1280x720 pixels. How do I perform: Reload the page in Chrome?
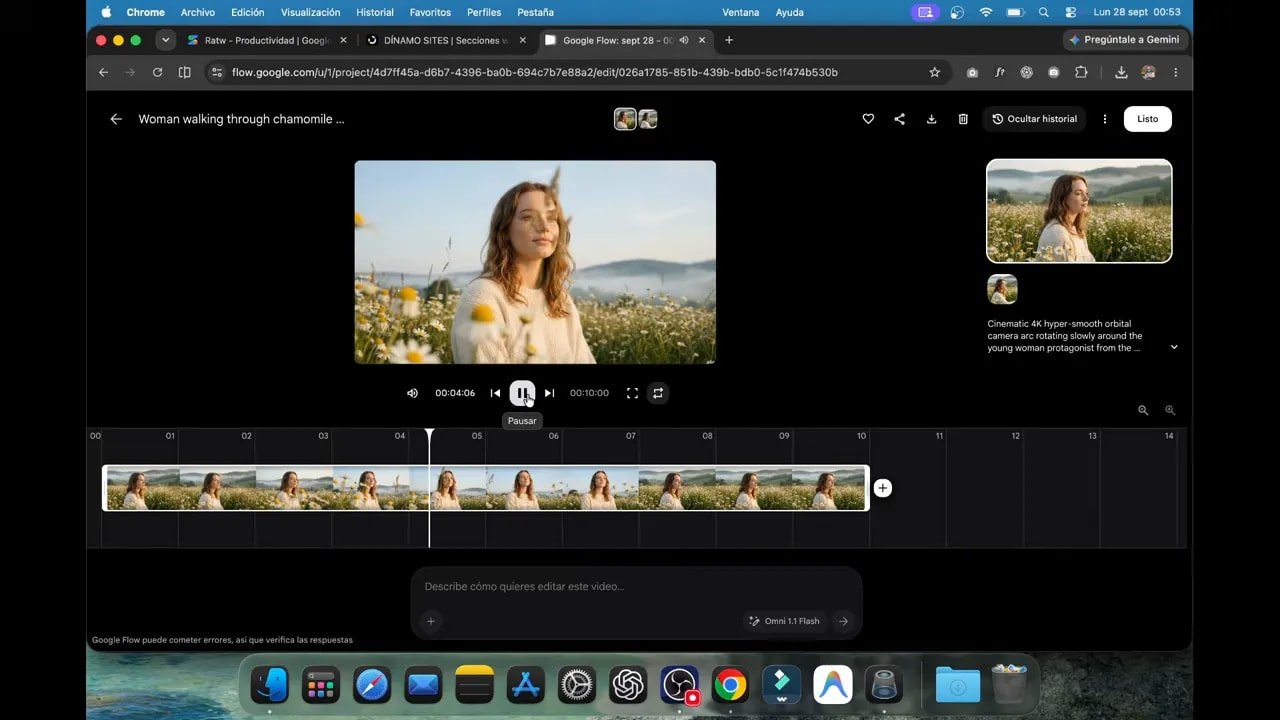point(157,72)
